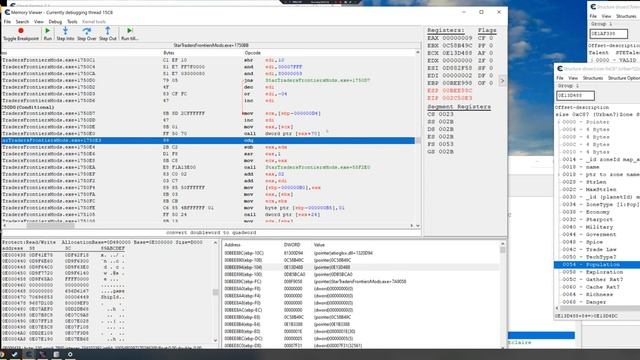This screenshot has width=640, height=360.
Task: Toggle the ZF flag value
Action: click(485, 60)
